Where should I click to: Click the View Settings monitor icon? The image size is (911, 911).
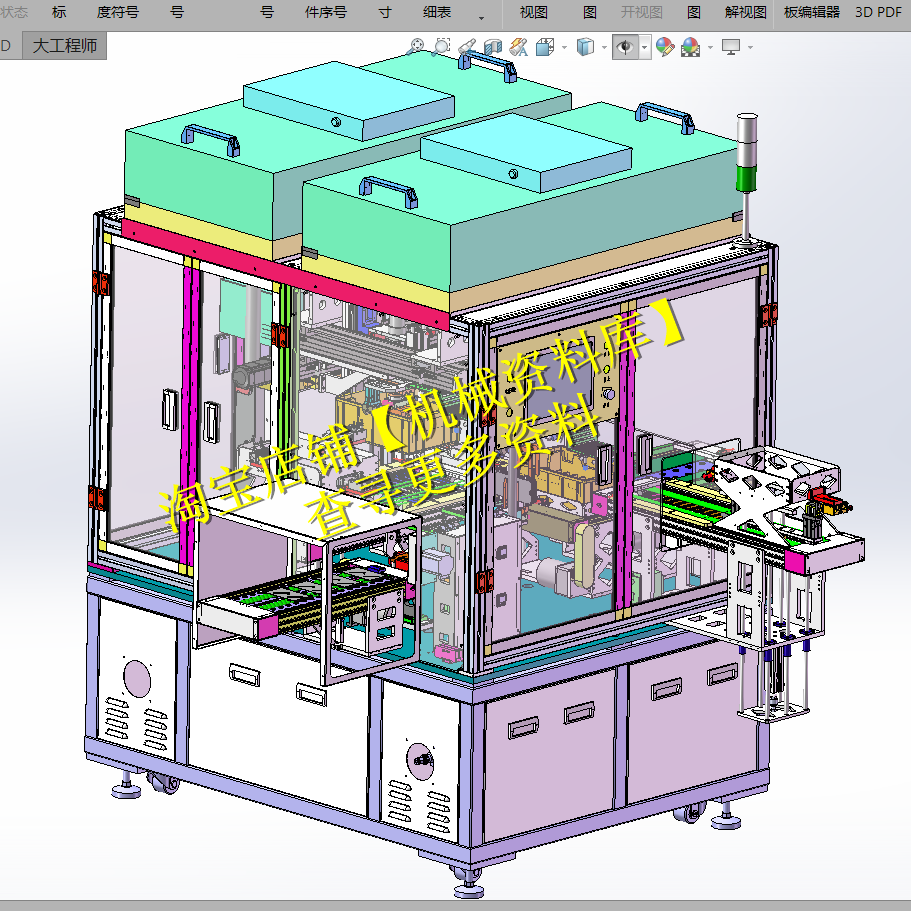(x=731, y=47)
